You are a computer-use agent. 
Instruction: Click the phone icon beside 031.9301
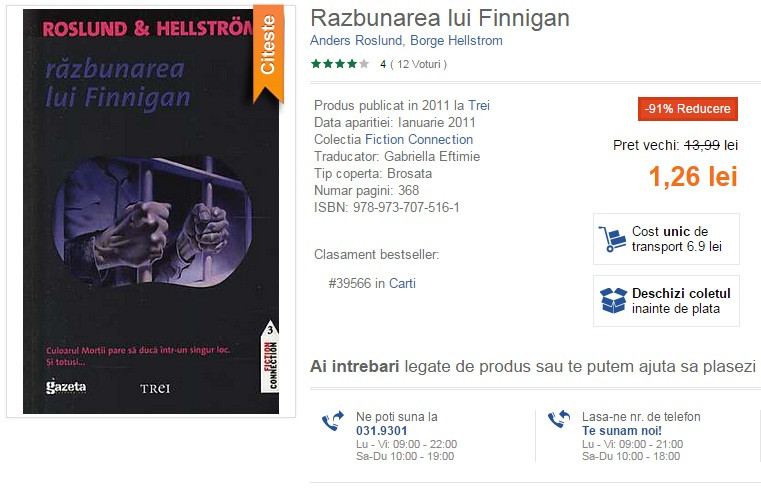[x=333, y=421]
